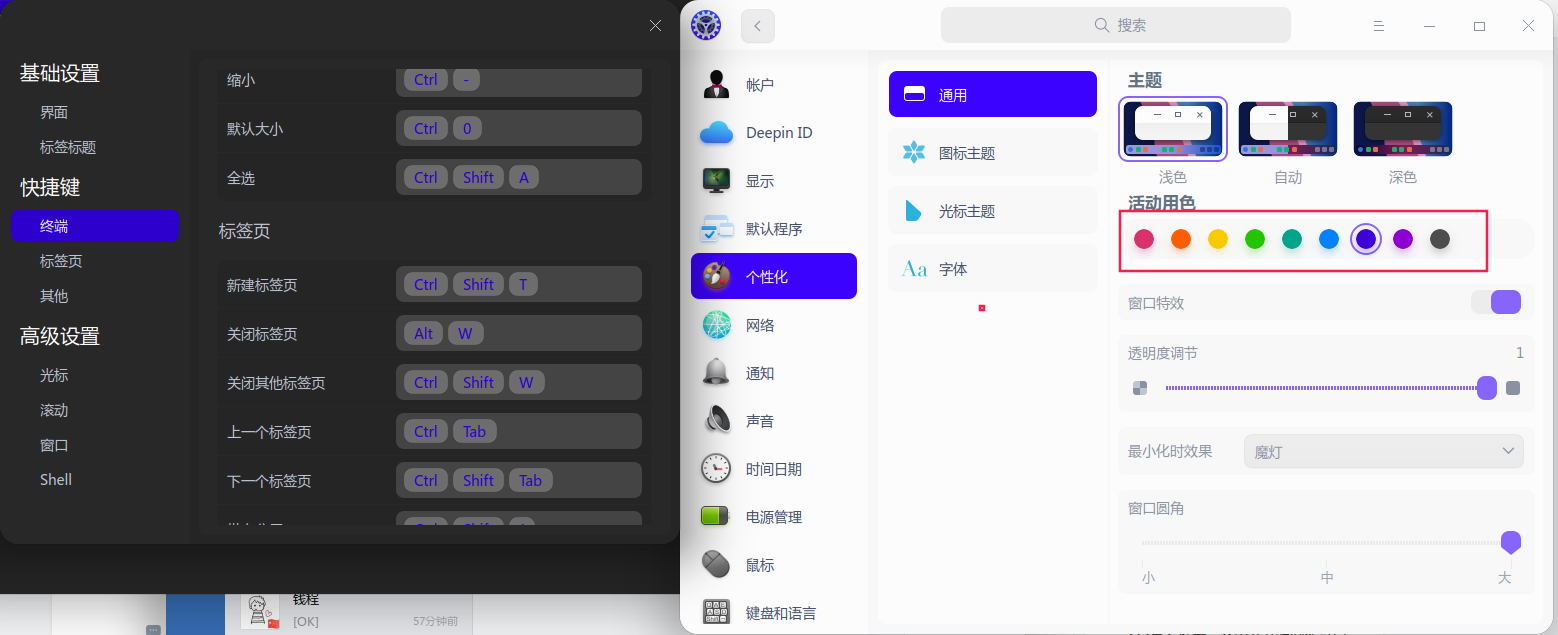Open 其他 in terminal settings sidebar
Screen dimensions: 1558x635
click(54, 296)
